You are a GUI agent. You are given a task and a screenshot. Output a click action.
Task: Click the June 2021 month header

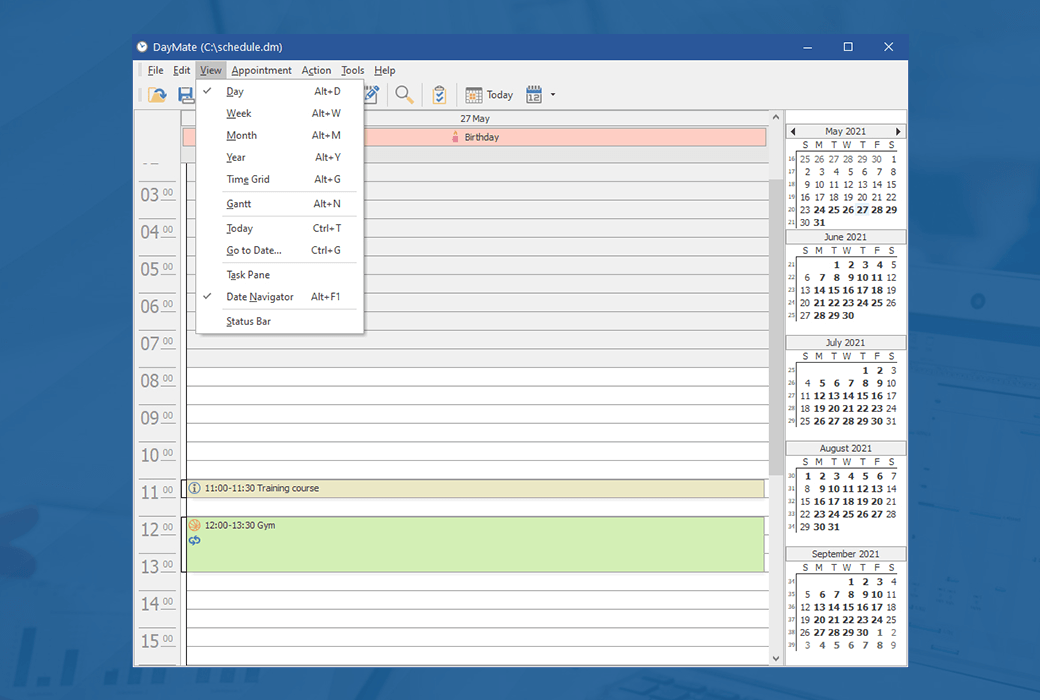845,237
